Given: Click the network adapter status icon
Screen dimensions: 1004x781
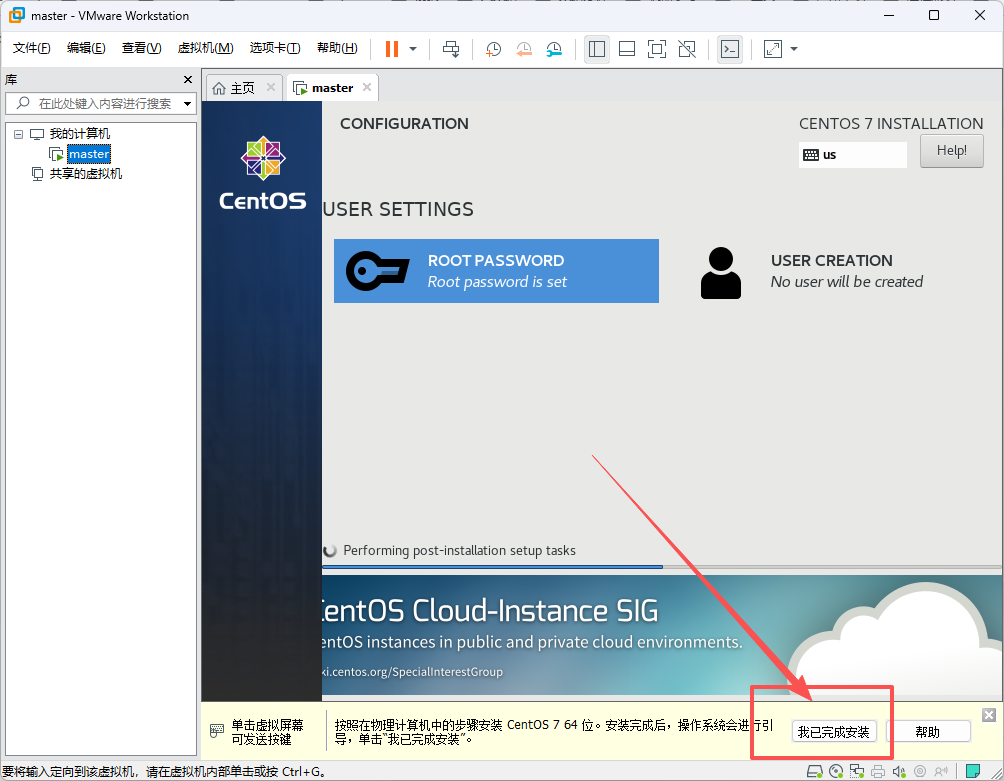Looking at the screenshot, I should pos(857,771).
